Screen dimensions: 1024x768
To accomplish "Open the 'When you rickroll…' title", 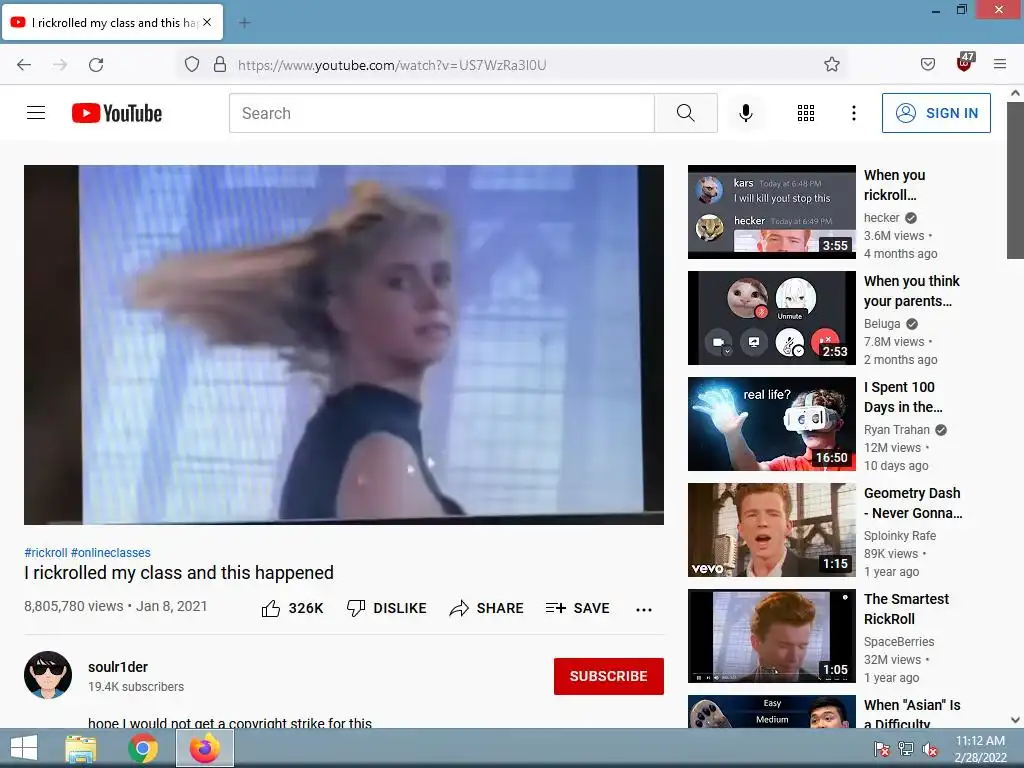I will (894, 185).
